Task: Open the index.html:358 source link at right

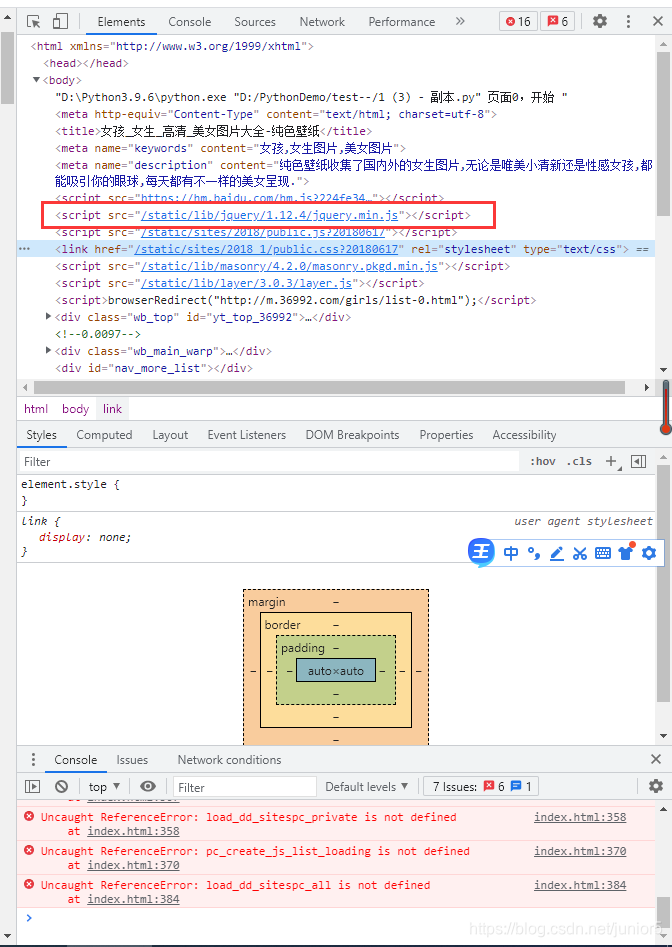Action: pos(580,817)
